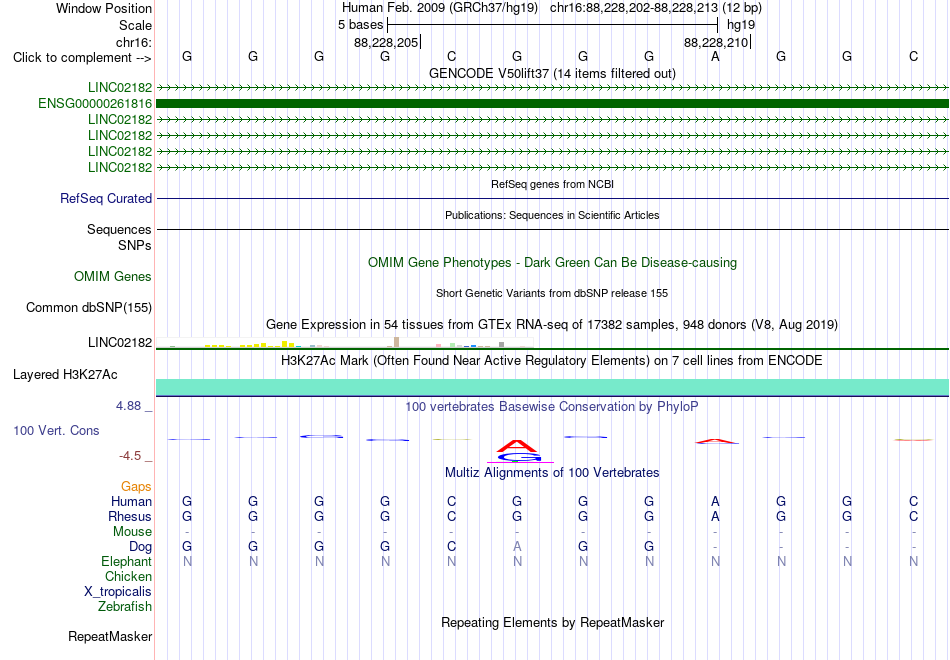
Task: Open the RepeatMasker track label
Action: (x=110, y=637)
